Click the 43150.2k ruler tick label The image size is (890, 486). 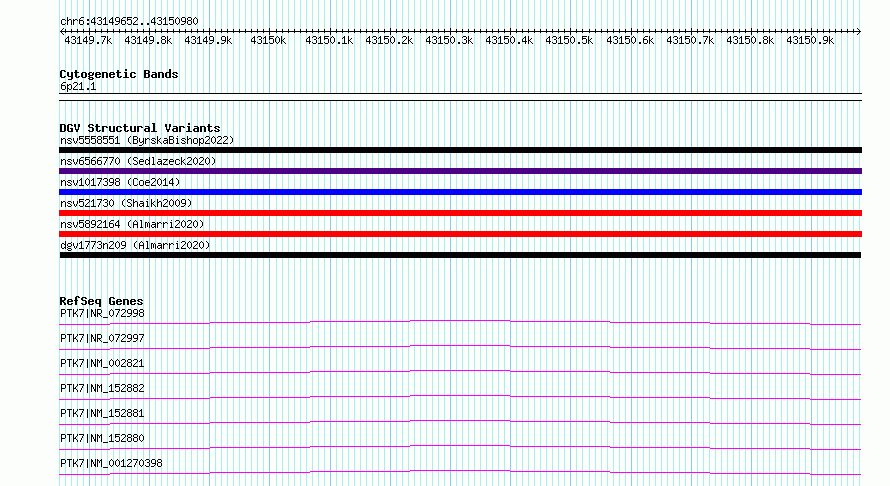(389, 40)
